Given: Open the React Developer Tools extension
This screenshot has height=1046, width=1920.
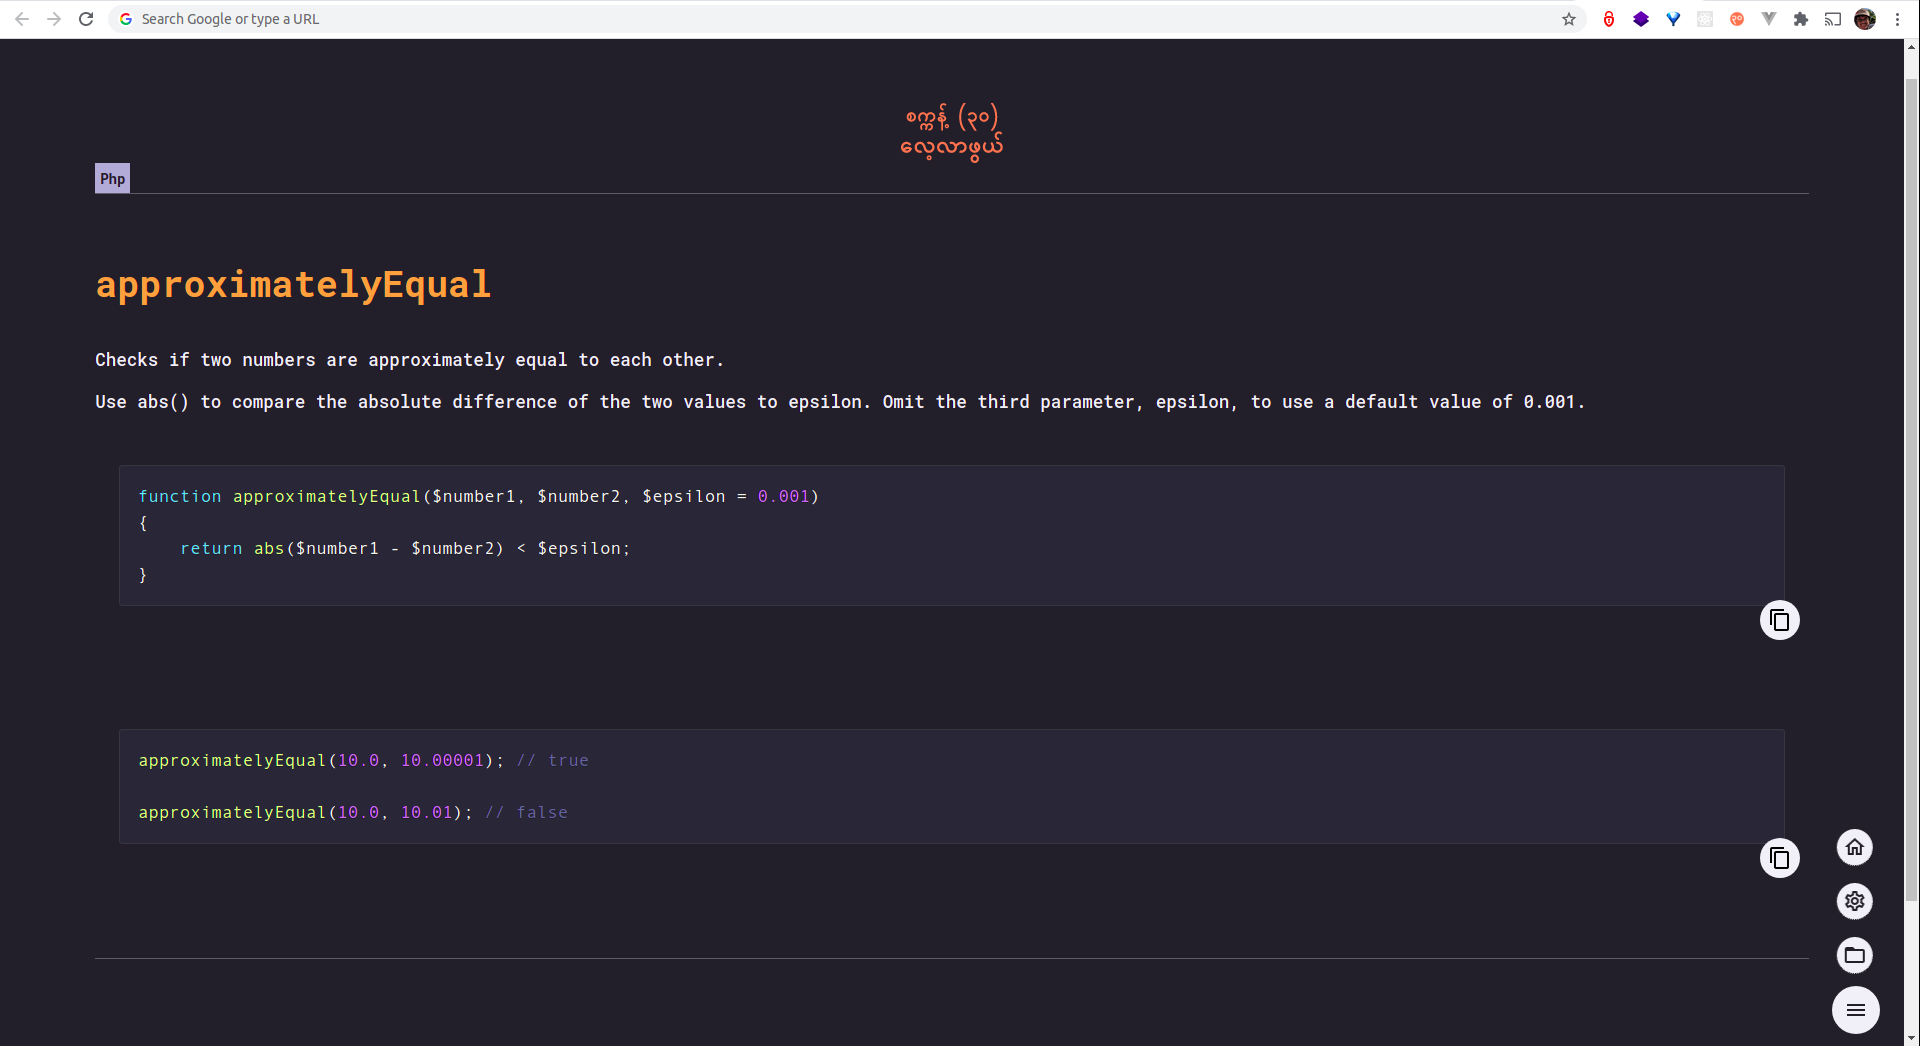Looking at the screenshot, I should pyautogui.click(x=1705, y=19).
